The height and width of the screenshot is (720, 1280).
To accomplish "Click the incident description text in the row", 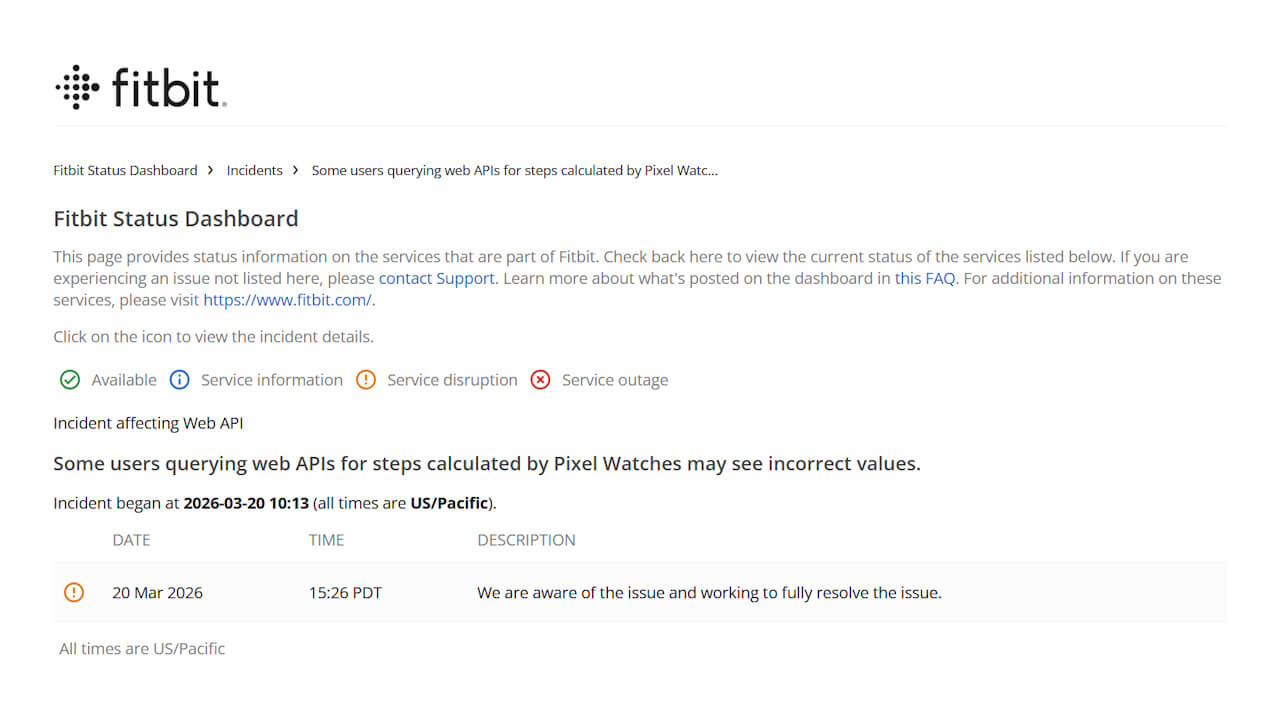I will [709, 592].
